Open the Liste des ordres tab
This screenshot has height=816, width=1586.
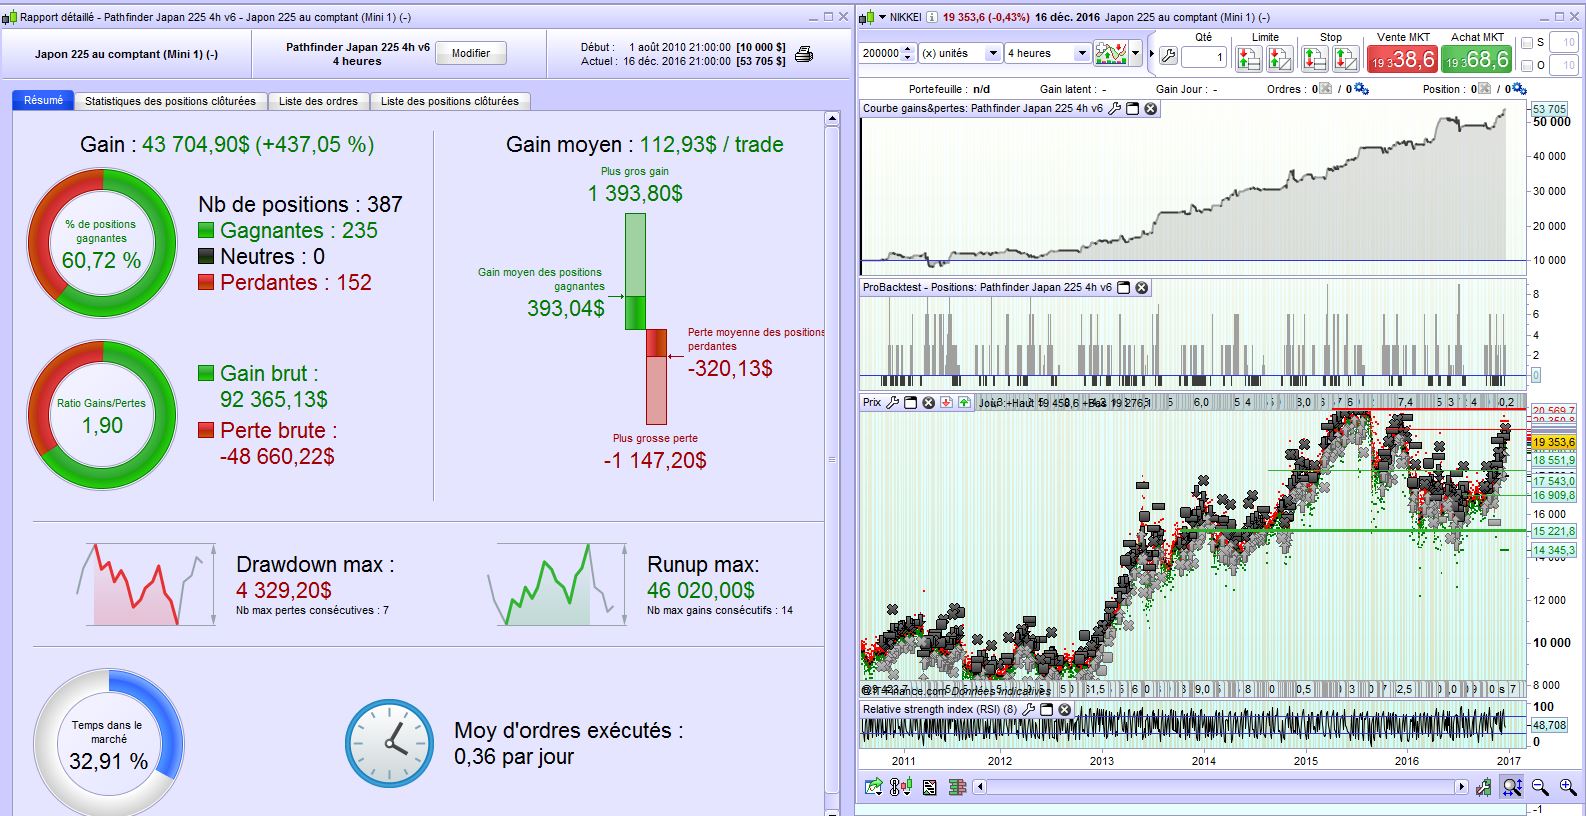[x=318, y=101]
